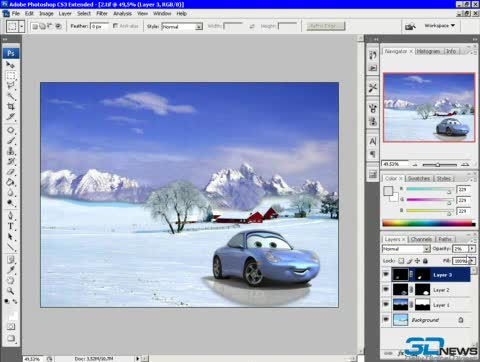The width and height of the screenshot is (480, 362).
Task: Click Layer 2 name in Layers panel
Action: 441,290
